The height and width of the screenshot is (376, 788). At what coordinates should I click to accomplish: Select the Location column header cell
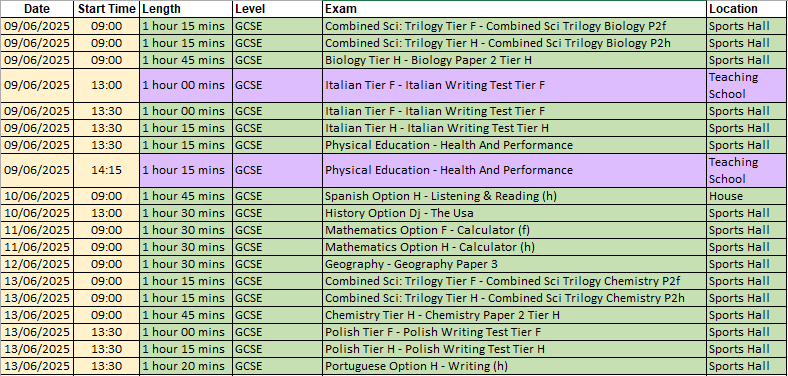tap(747, 9)
